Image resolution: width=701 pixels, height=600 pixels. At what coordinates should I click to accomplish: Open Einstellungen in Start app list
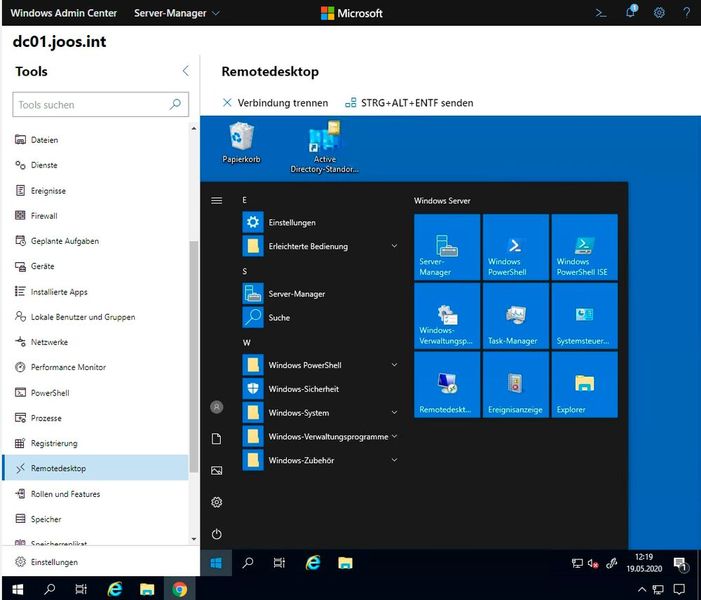[x=320, y=222]
